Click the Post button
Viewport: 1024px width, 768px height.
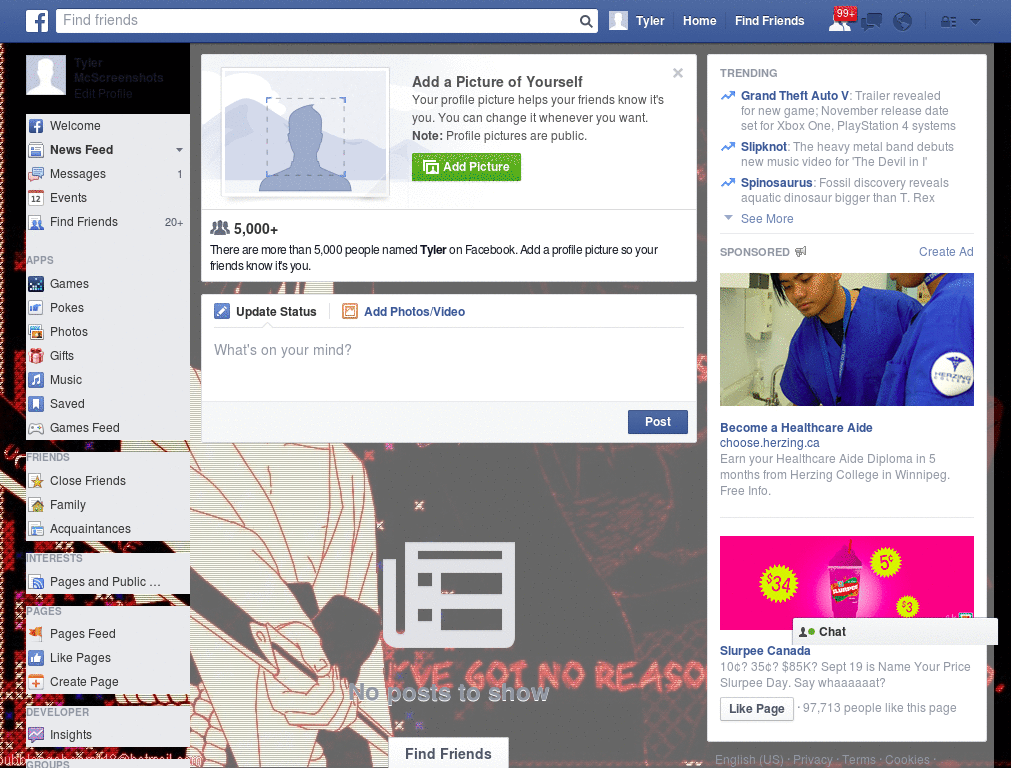(x=658, y=422)
